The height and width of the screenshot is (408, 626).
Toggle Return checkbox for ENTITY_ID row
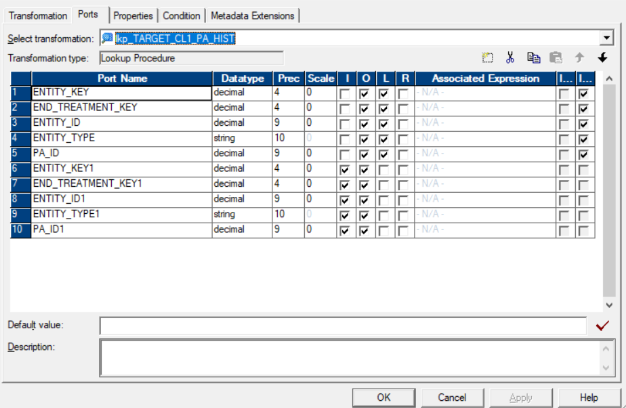click(403, 124)
